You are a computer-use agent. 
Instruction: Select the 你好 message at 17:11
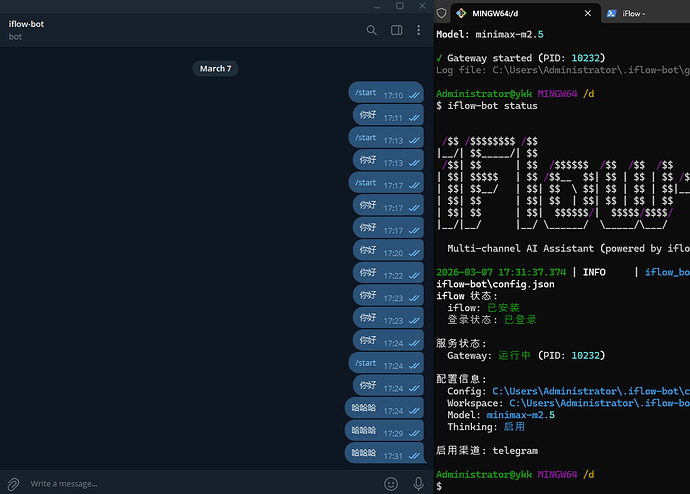pyautogui.click(x=388, y=115)
